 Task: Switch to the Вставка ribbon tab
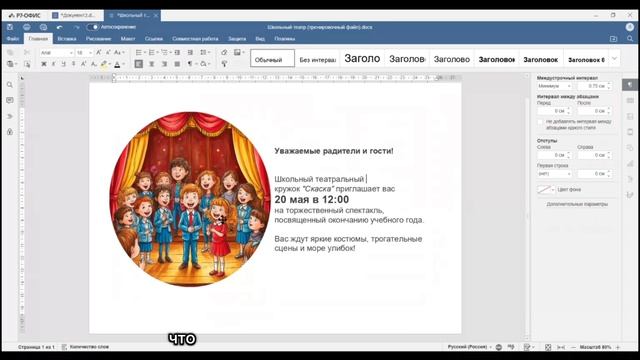coord(67,39)
